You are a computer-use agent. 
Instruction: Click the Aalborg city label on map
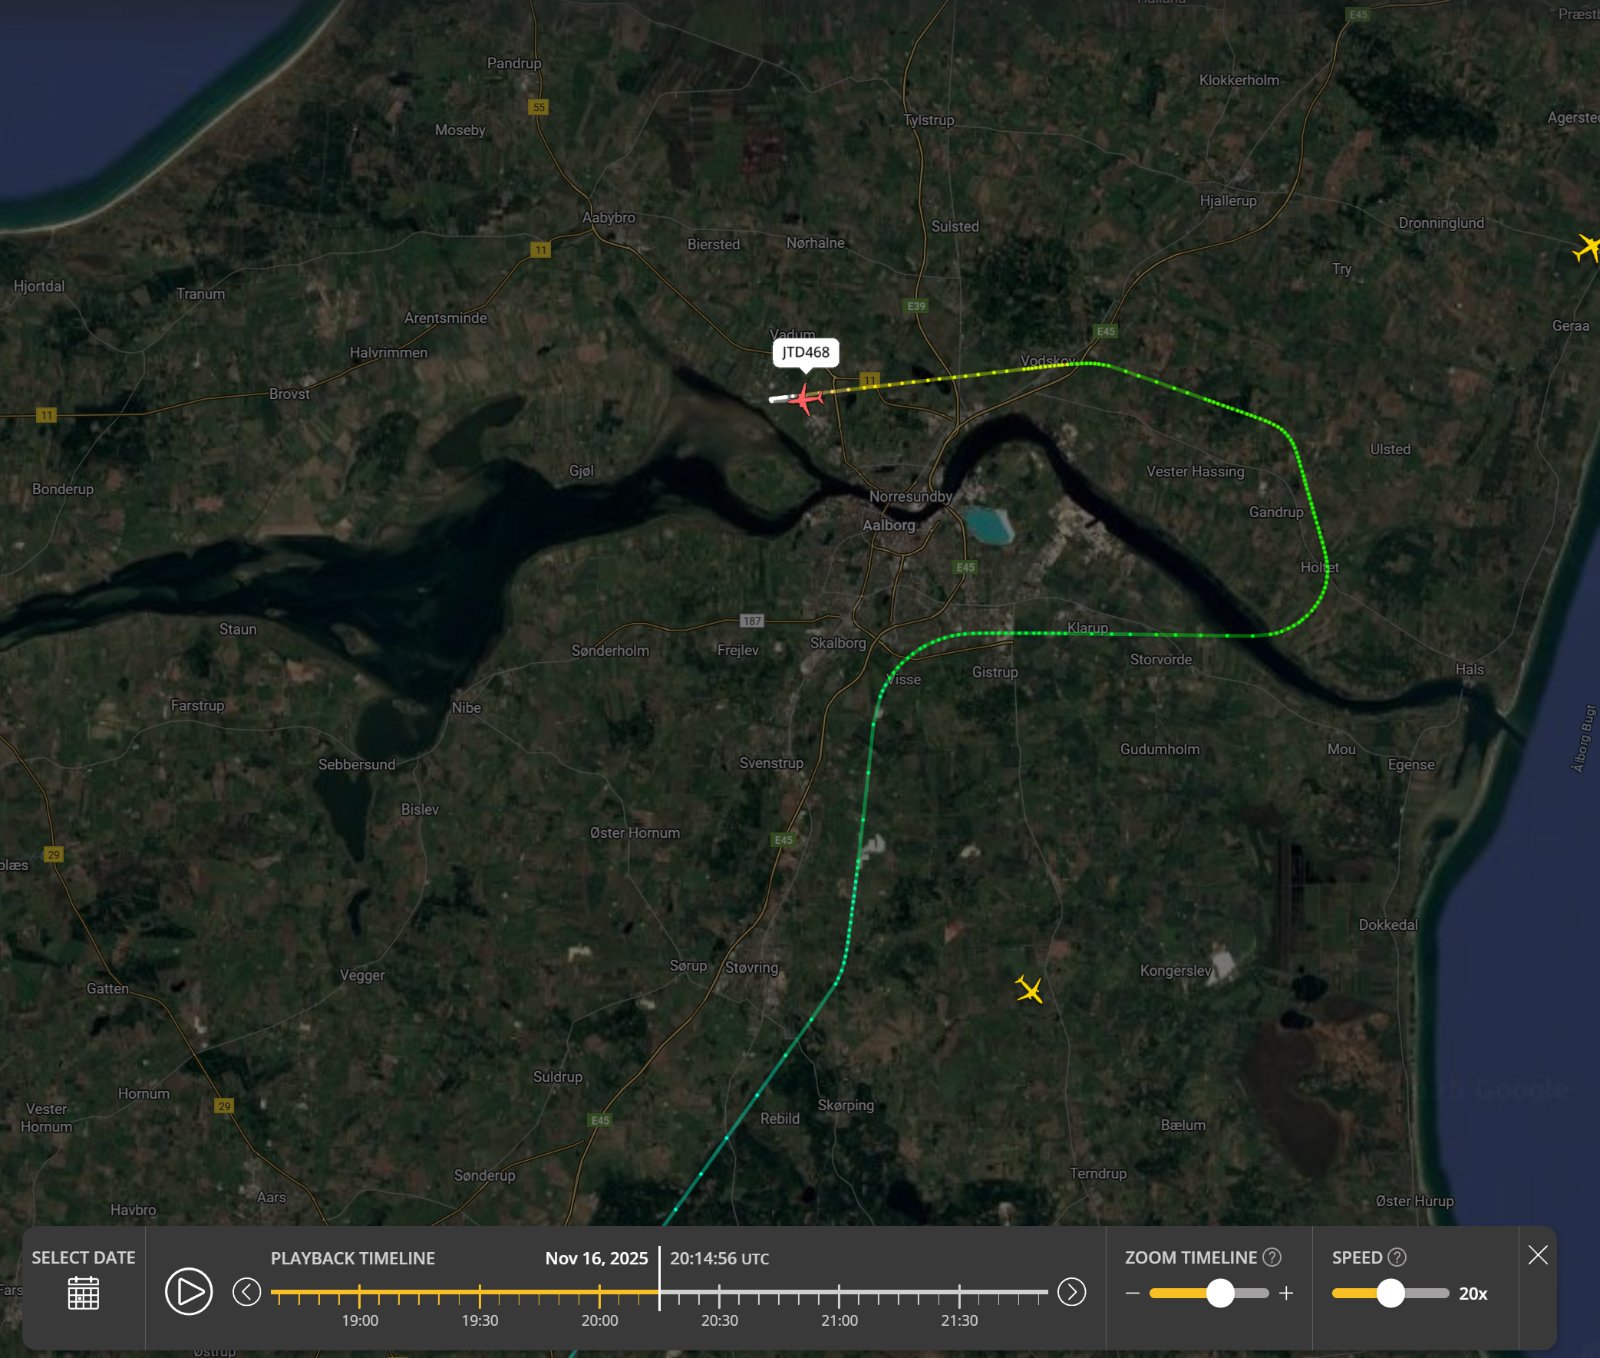pos(888,525)
